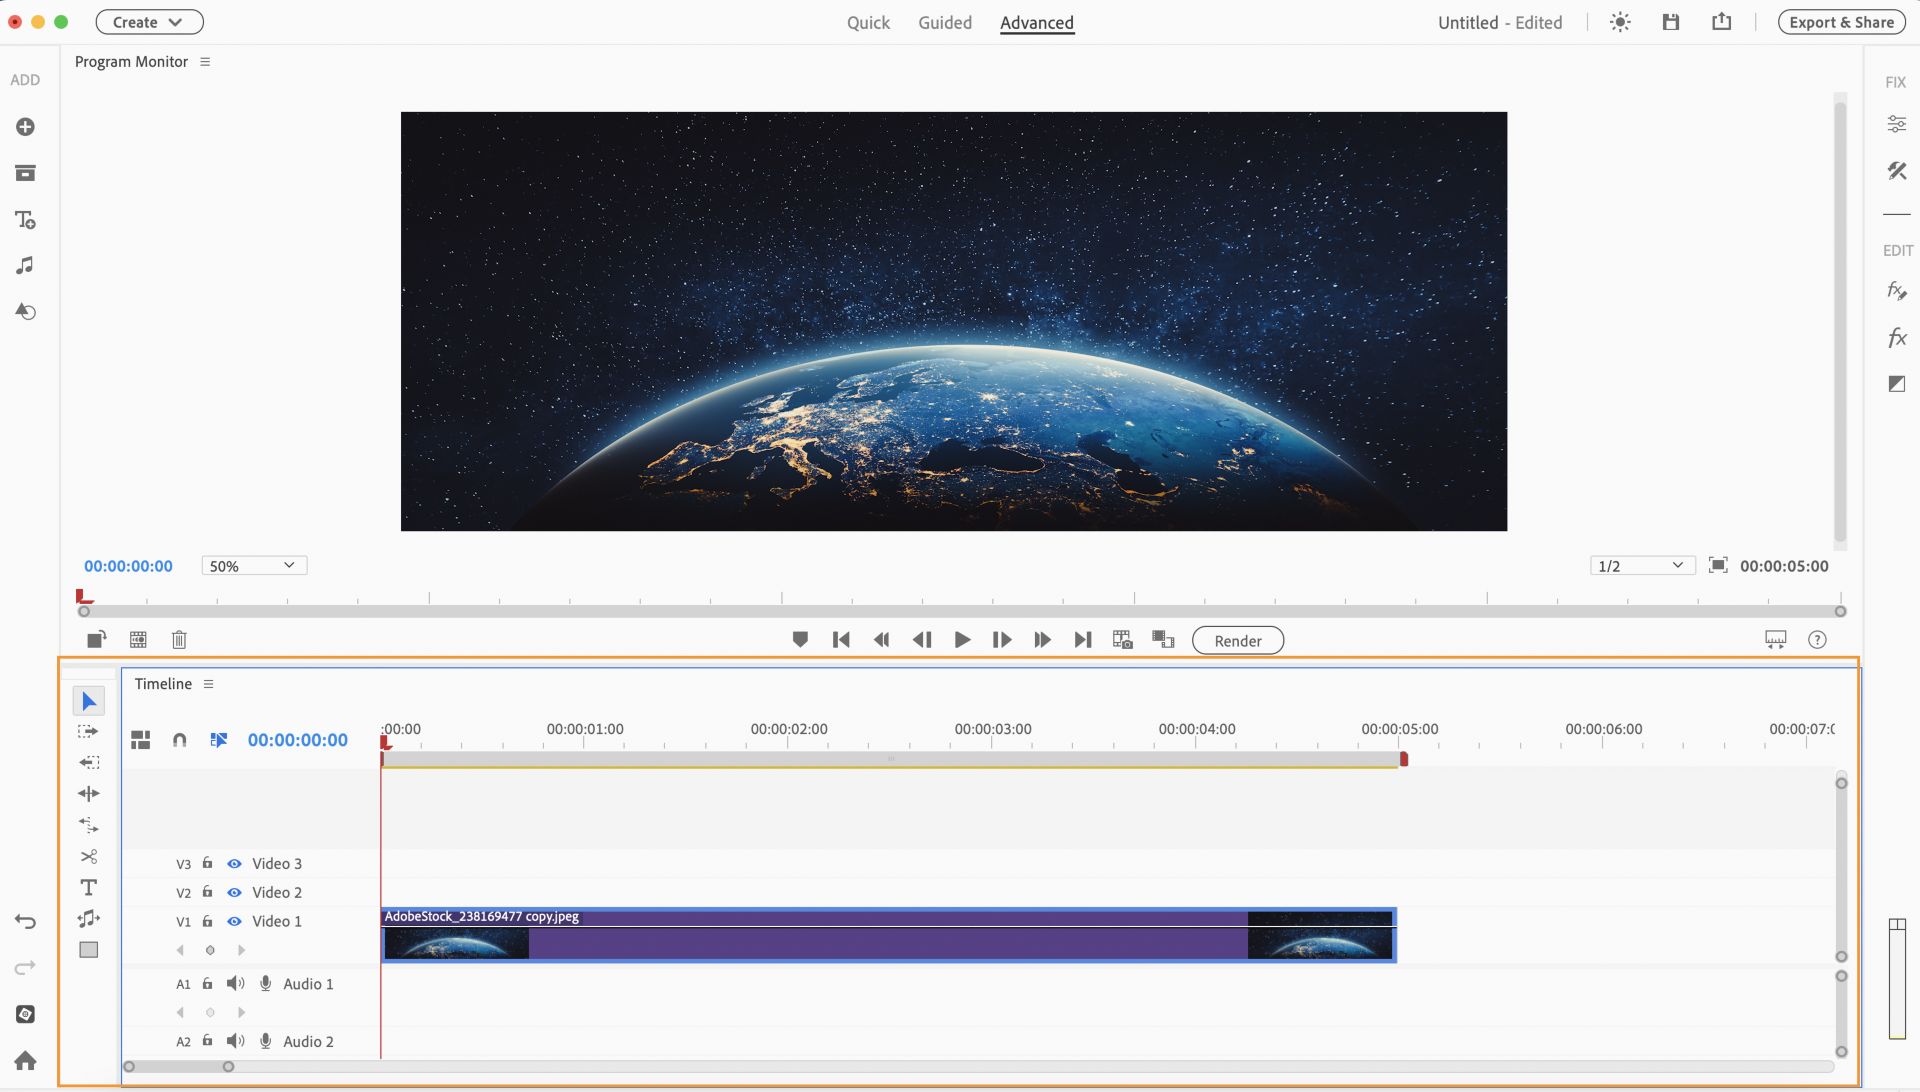The height and width of the screenshot is (1092, 1920).
Task: Toggle snapping with the magnet icon
Action: pyautogui.click(x=180, y=740)
